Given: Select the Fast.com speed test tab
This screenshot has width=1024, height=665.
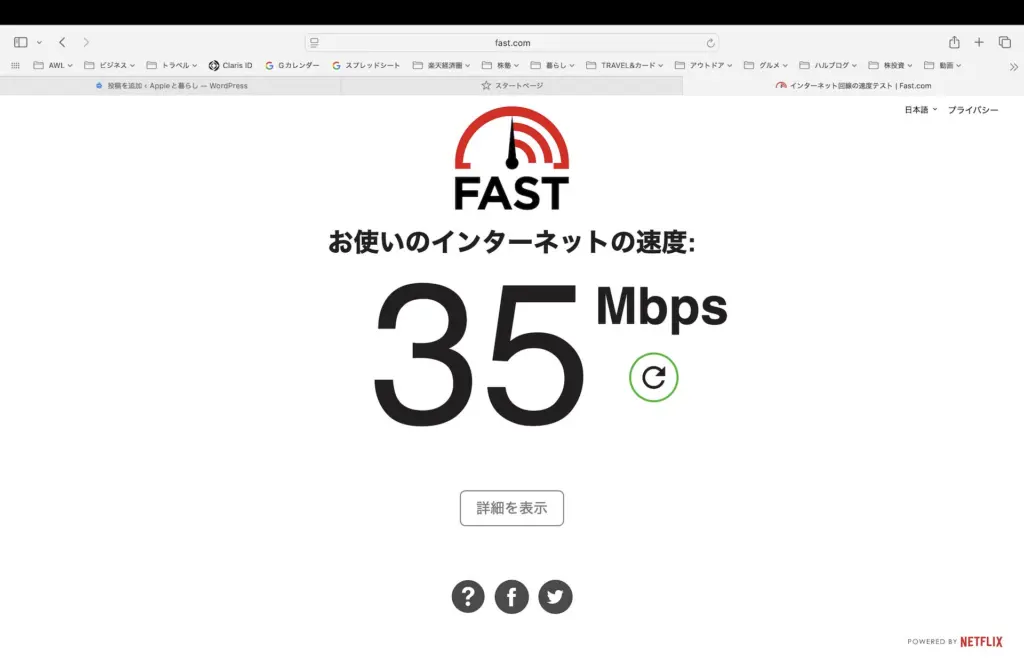Looking at the screenshot, I should click(853, 86).
